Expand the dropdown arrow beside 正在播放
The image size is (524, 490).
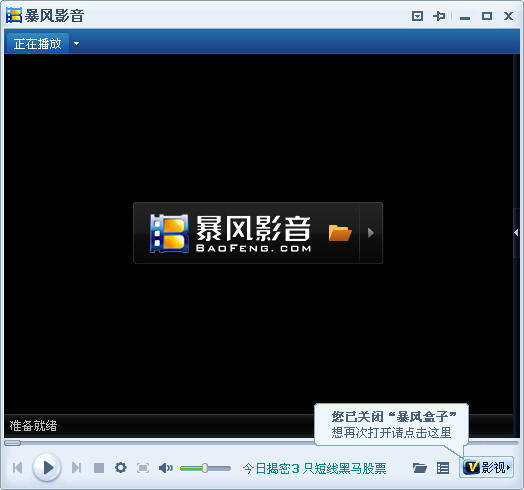[77, 43]
